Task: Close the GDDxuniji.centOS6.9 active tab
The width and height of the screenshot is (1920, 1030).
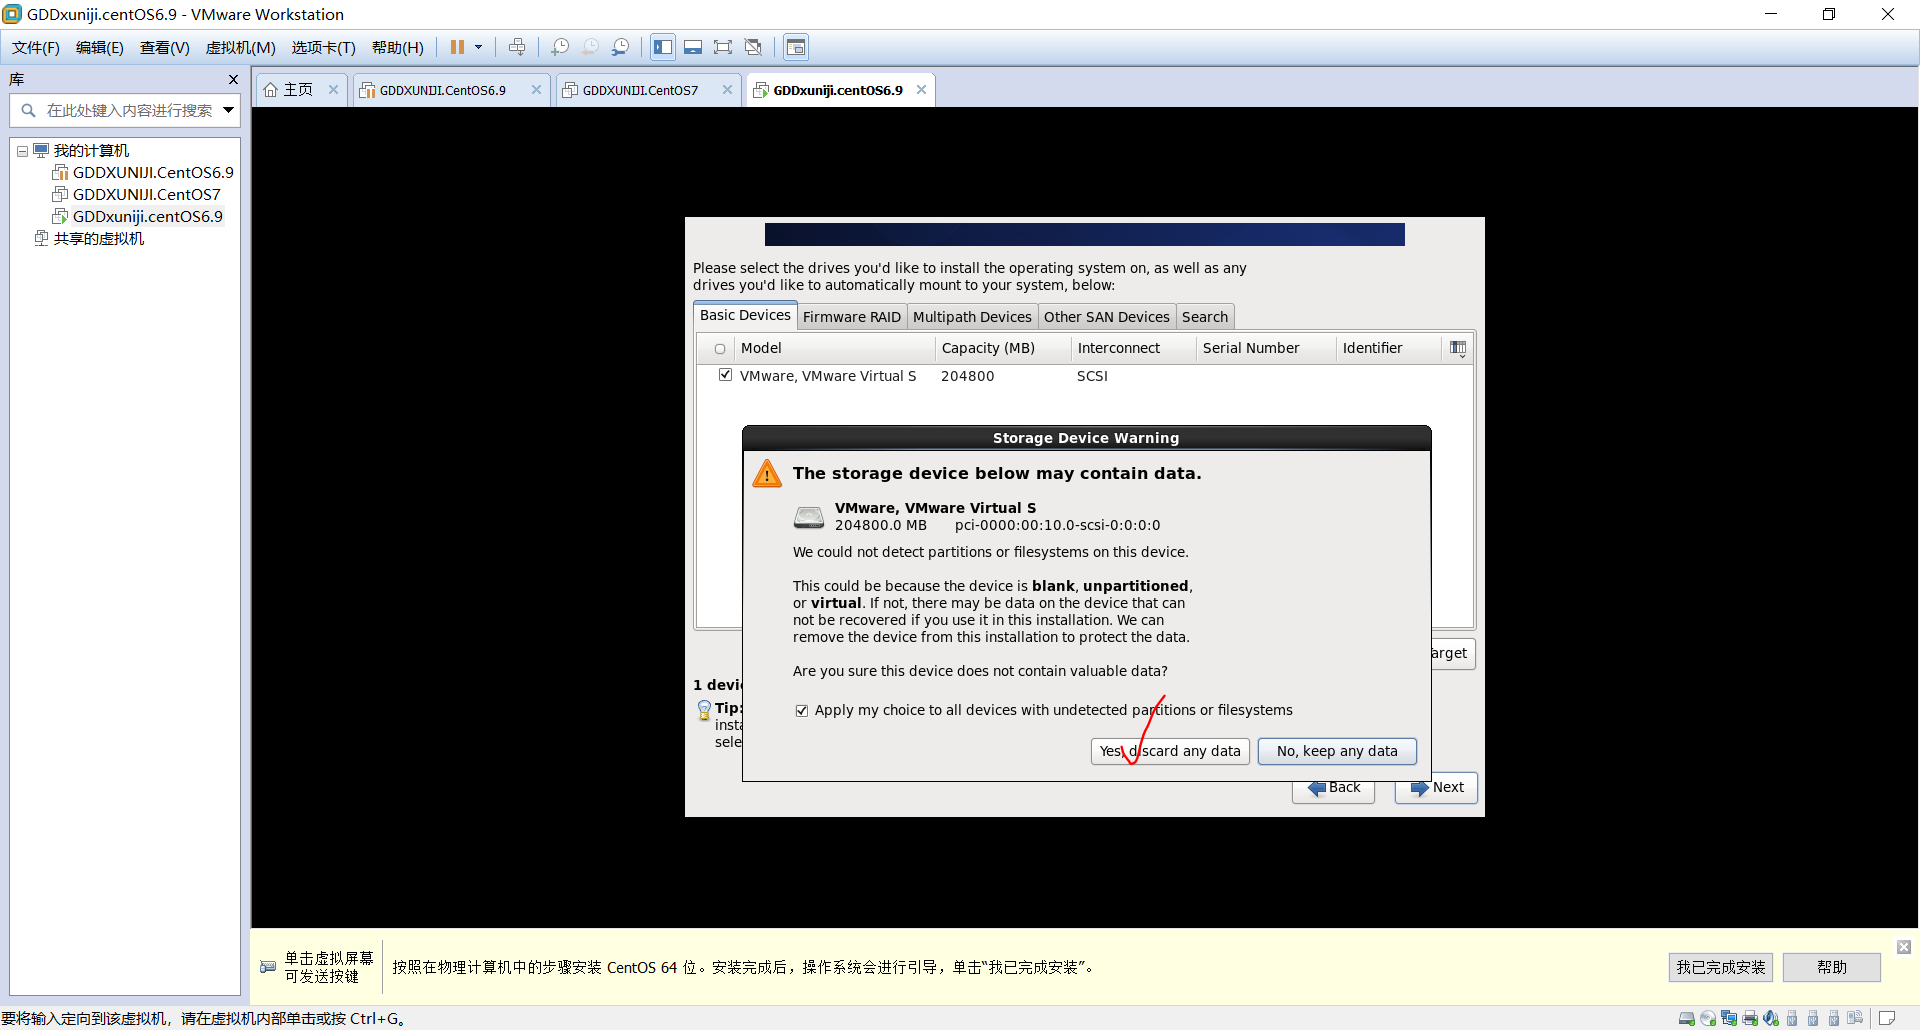Action: click(921, 90)
